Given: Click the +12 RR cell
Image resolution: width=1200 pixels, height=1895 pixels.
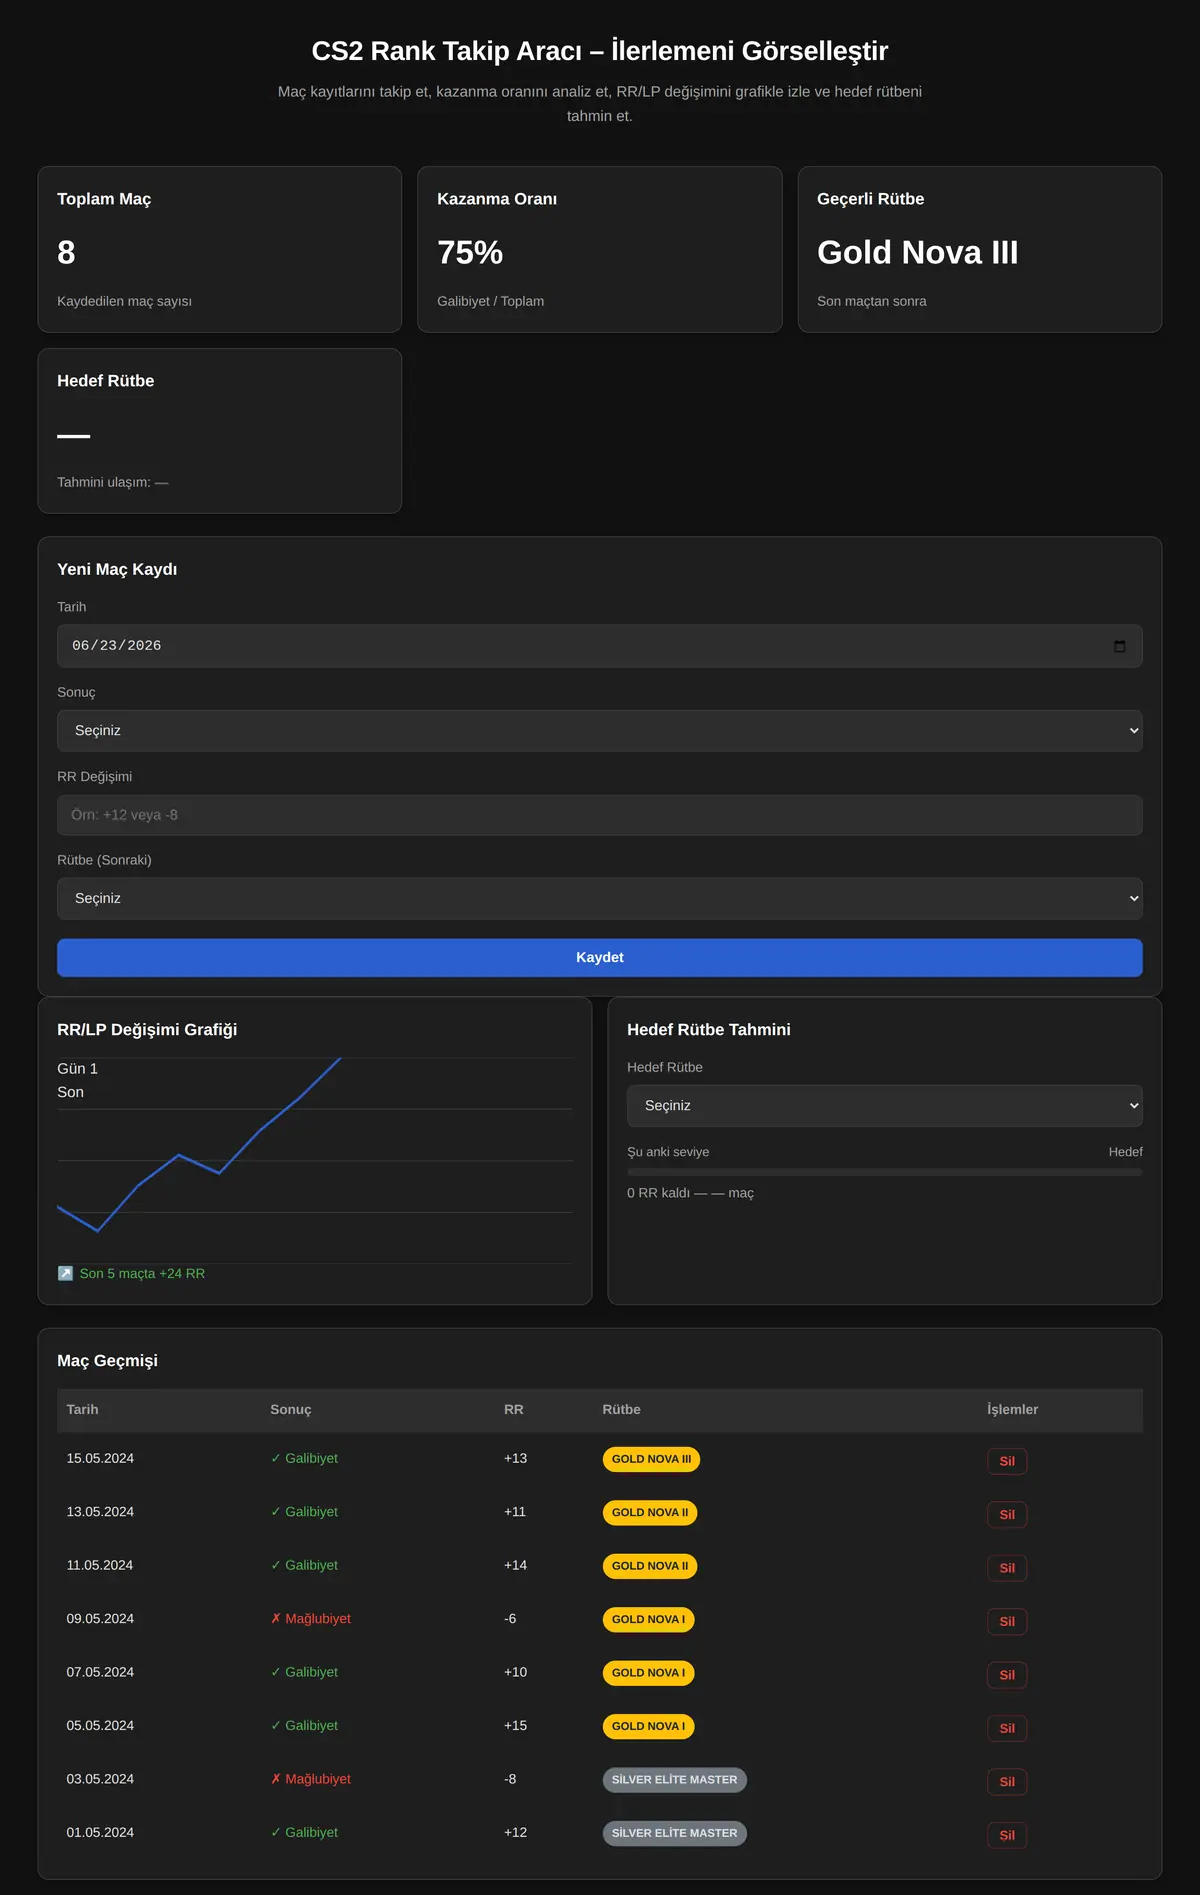Looking at the screenshot, I should pyautogui.click(x=515, y=1833).
